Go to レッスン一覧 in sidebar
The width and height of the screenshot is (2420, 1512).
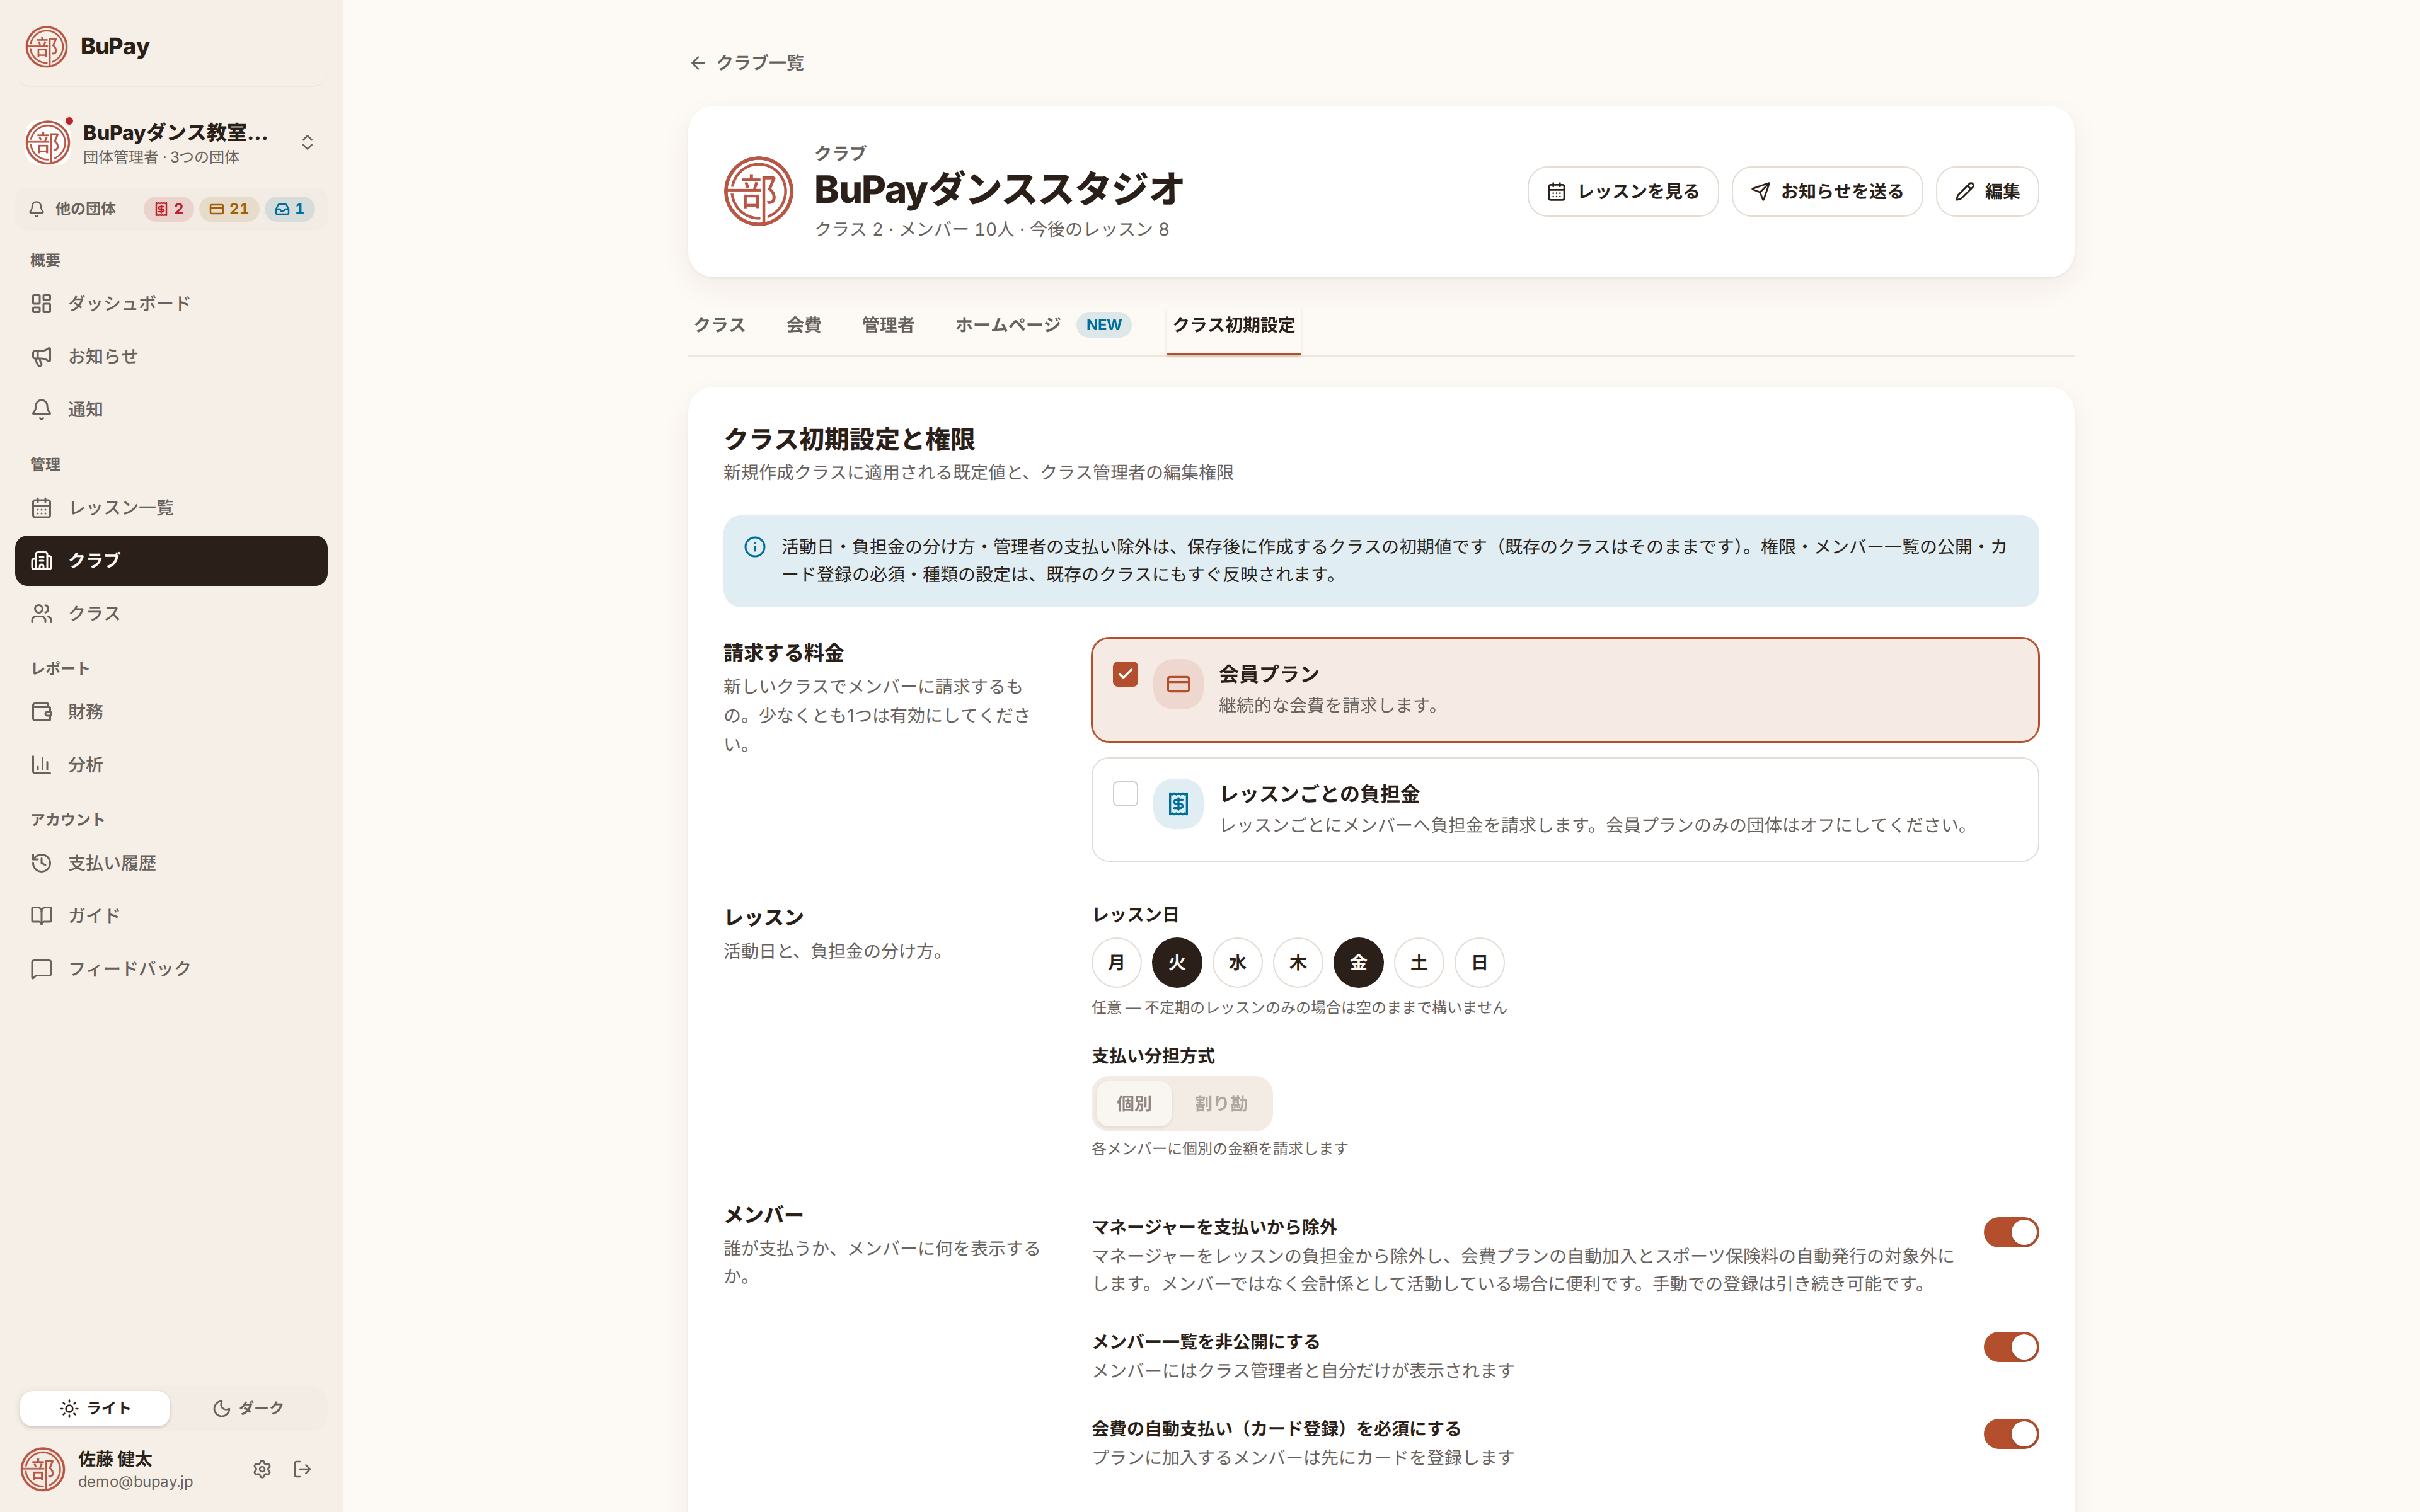[171, 508]
